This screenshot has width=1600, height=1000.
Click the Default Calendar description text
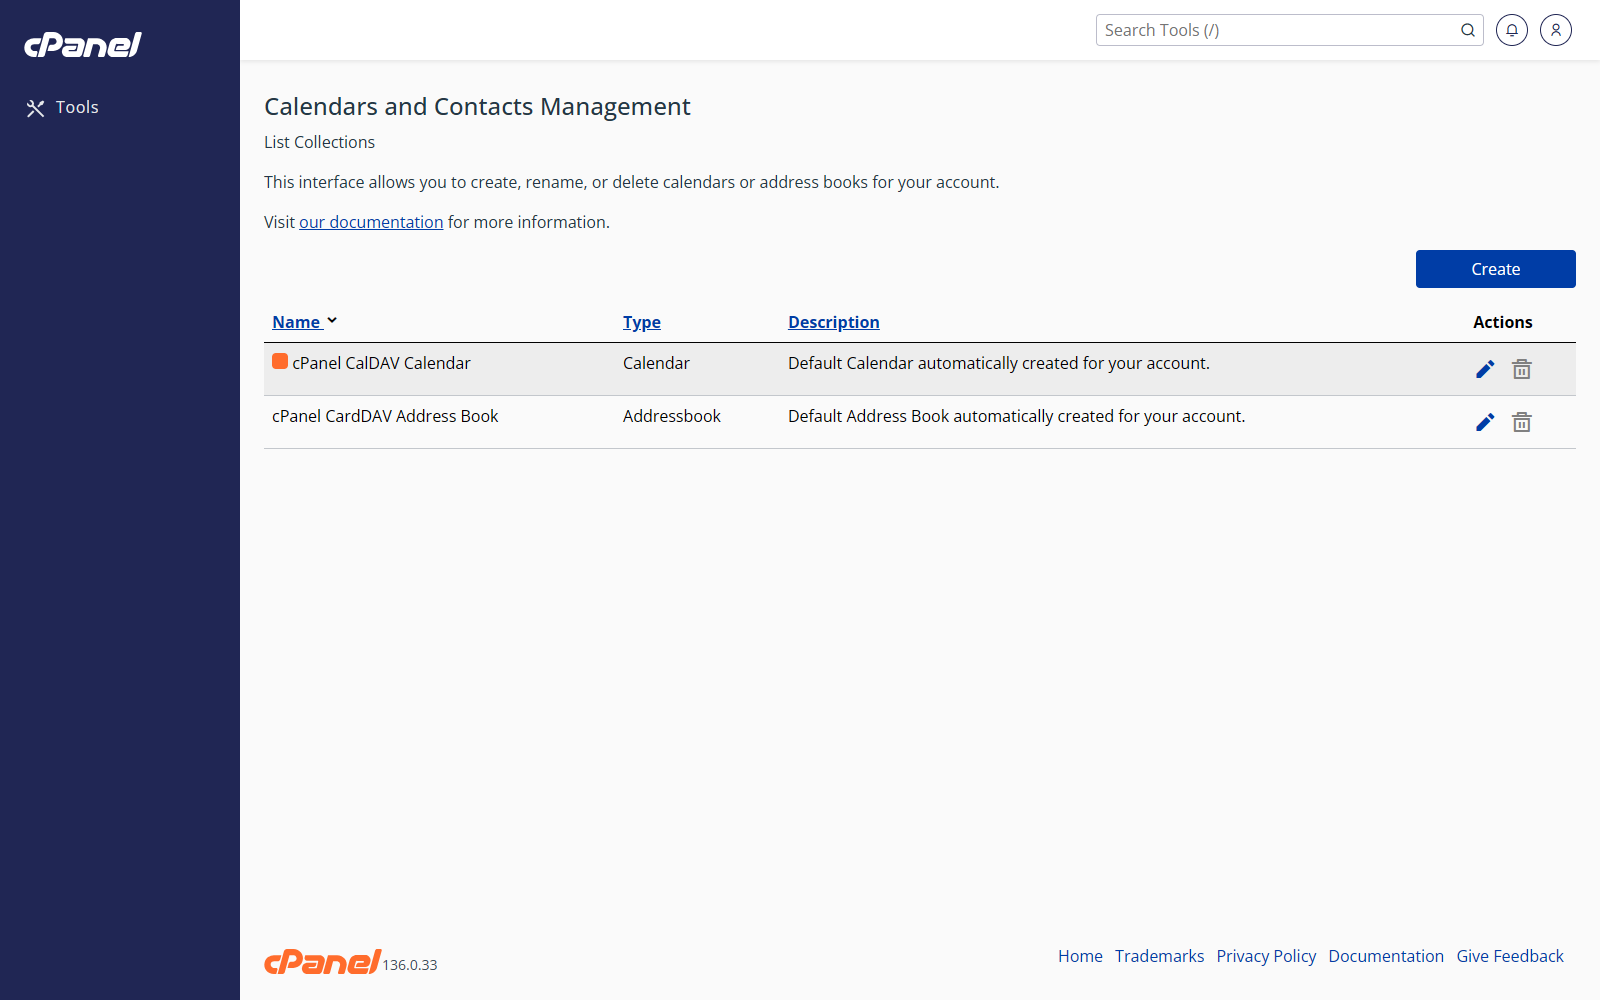(x=999, y=363)
